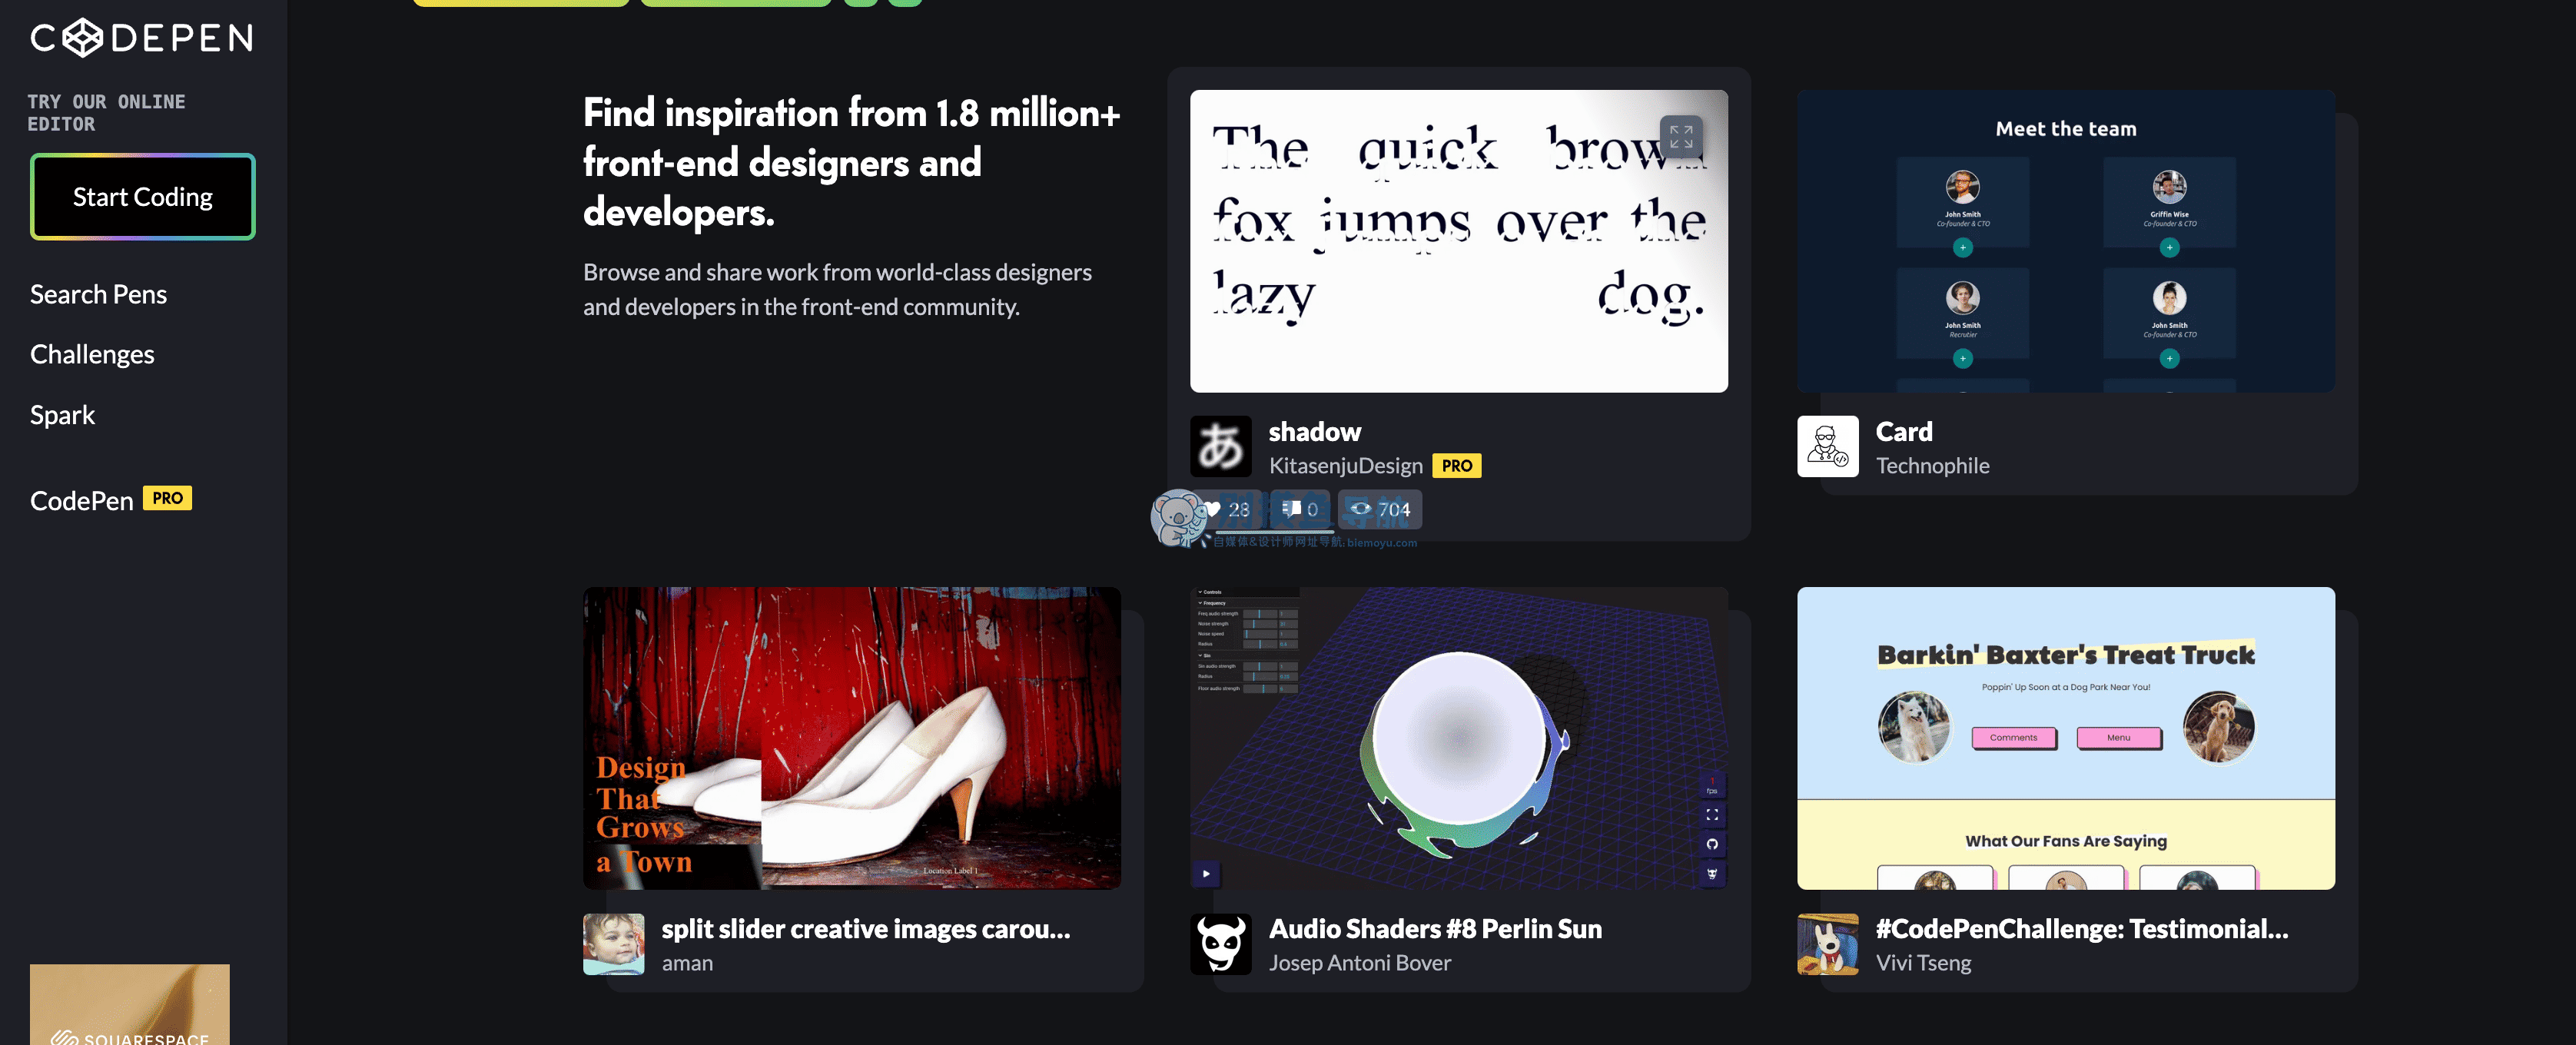The height and width of the screenshot is (1045, 2576).
Task: Open the CodePen PRO link
Action: (x=110, y=500)
